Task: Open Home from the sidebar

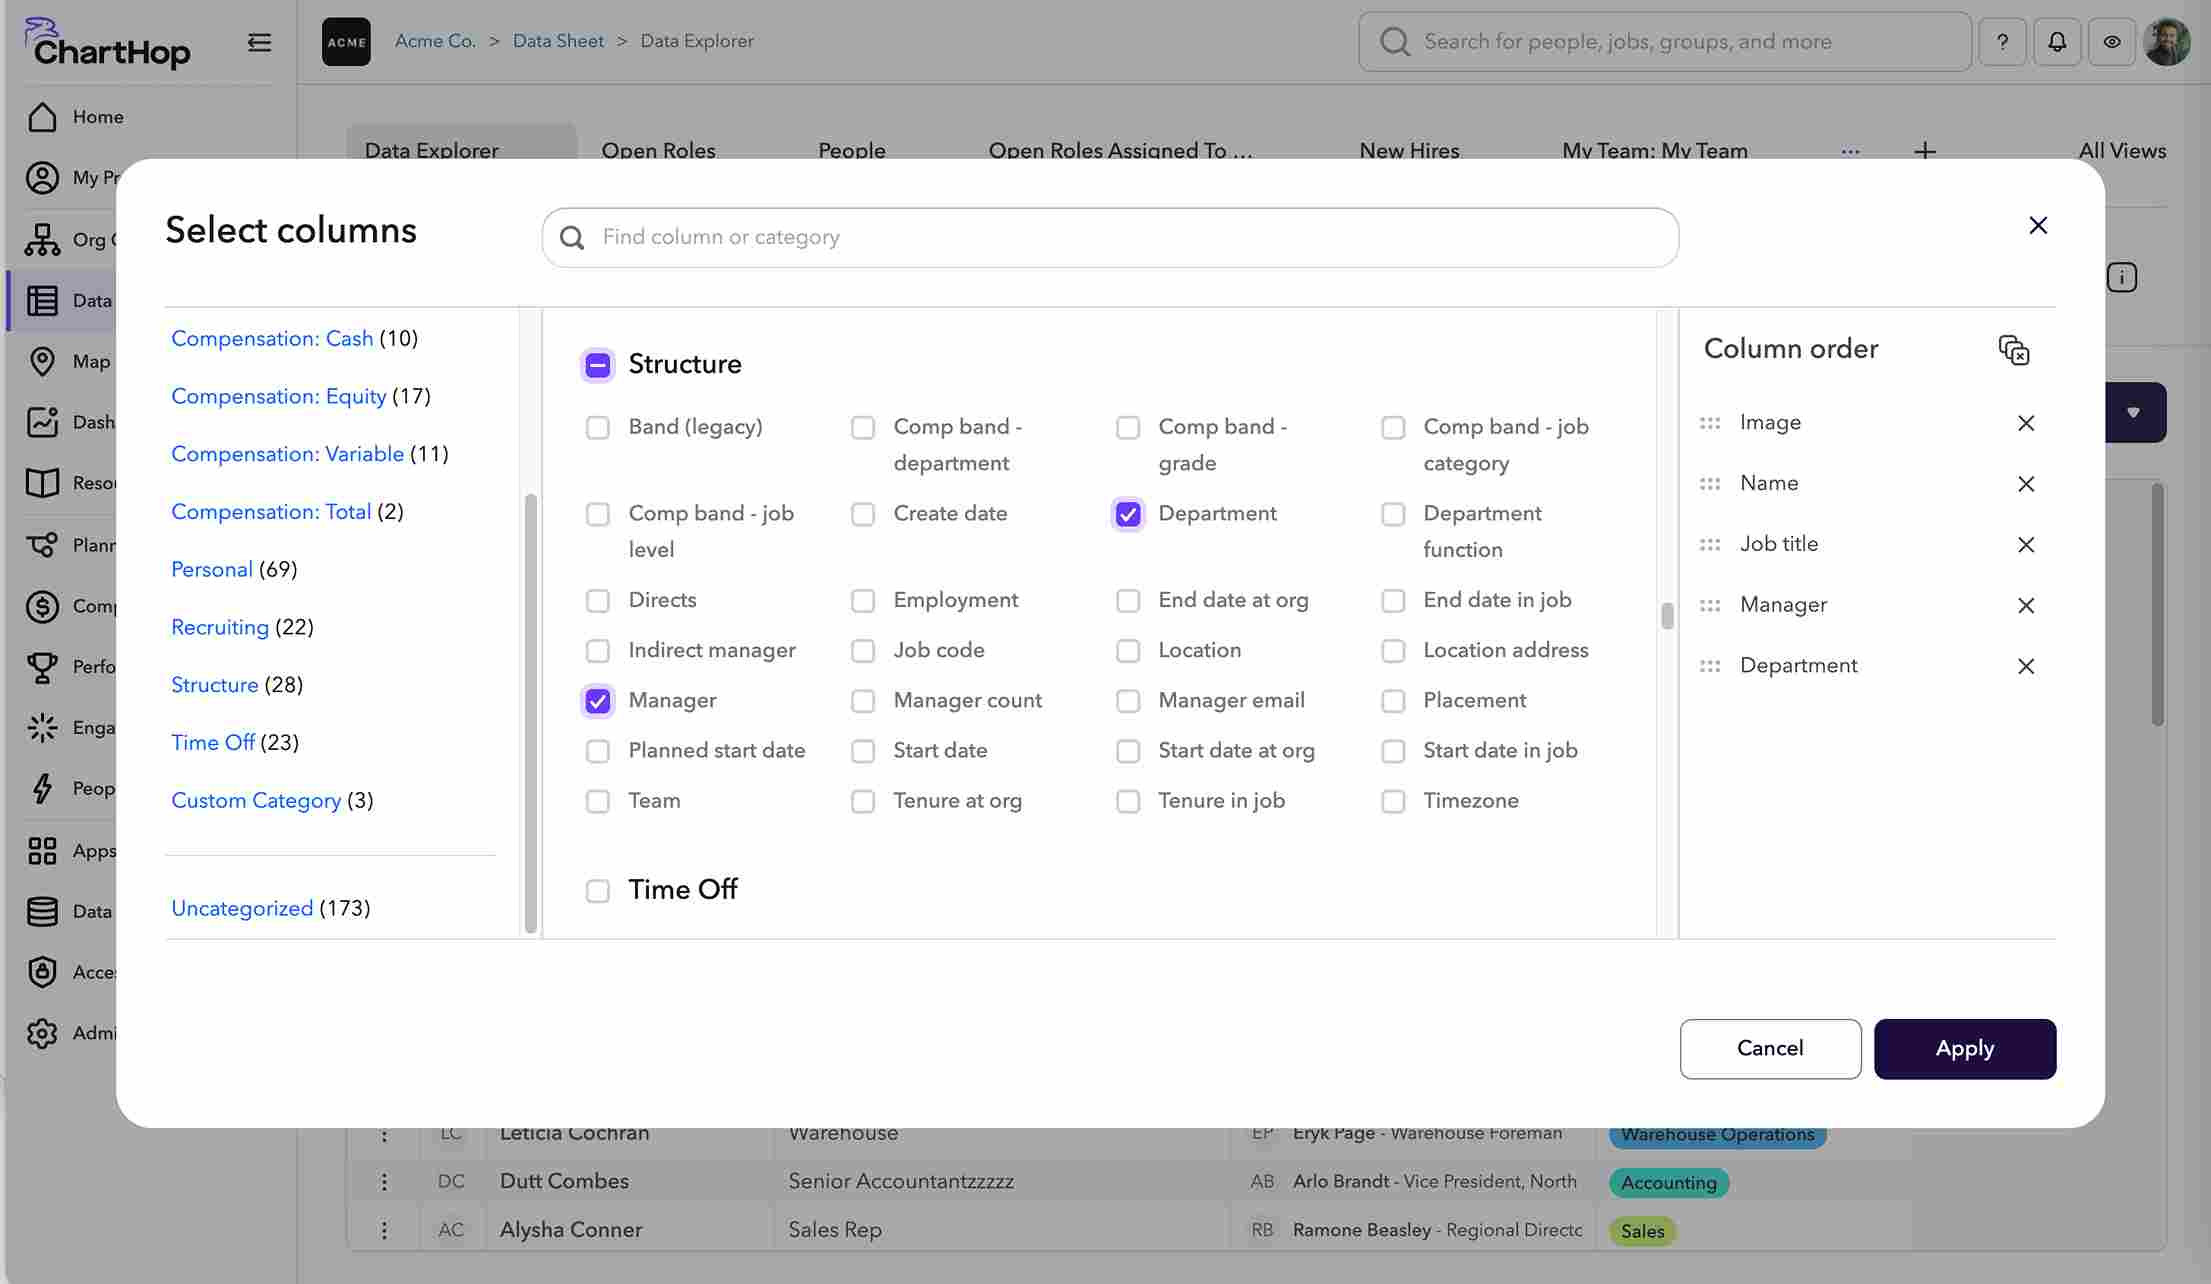Action: [x=97, y=117]
